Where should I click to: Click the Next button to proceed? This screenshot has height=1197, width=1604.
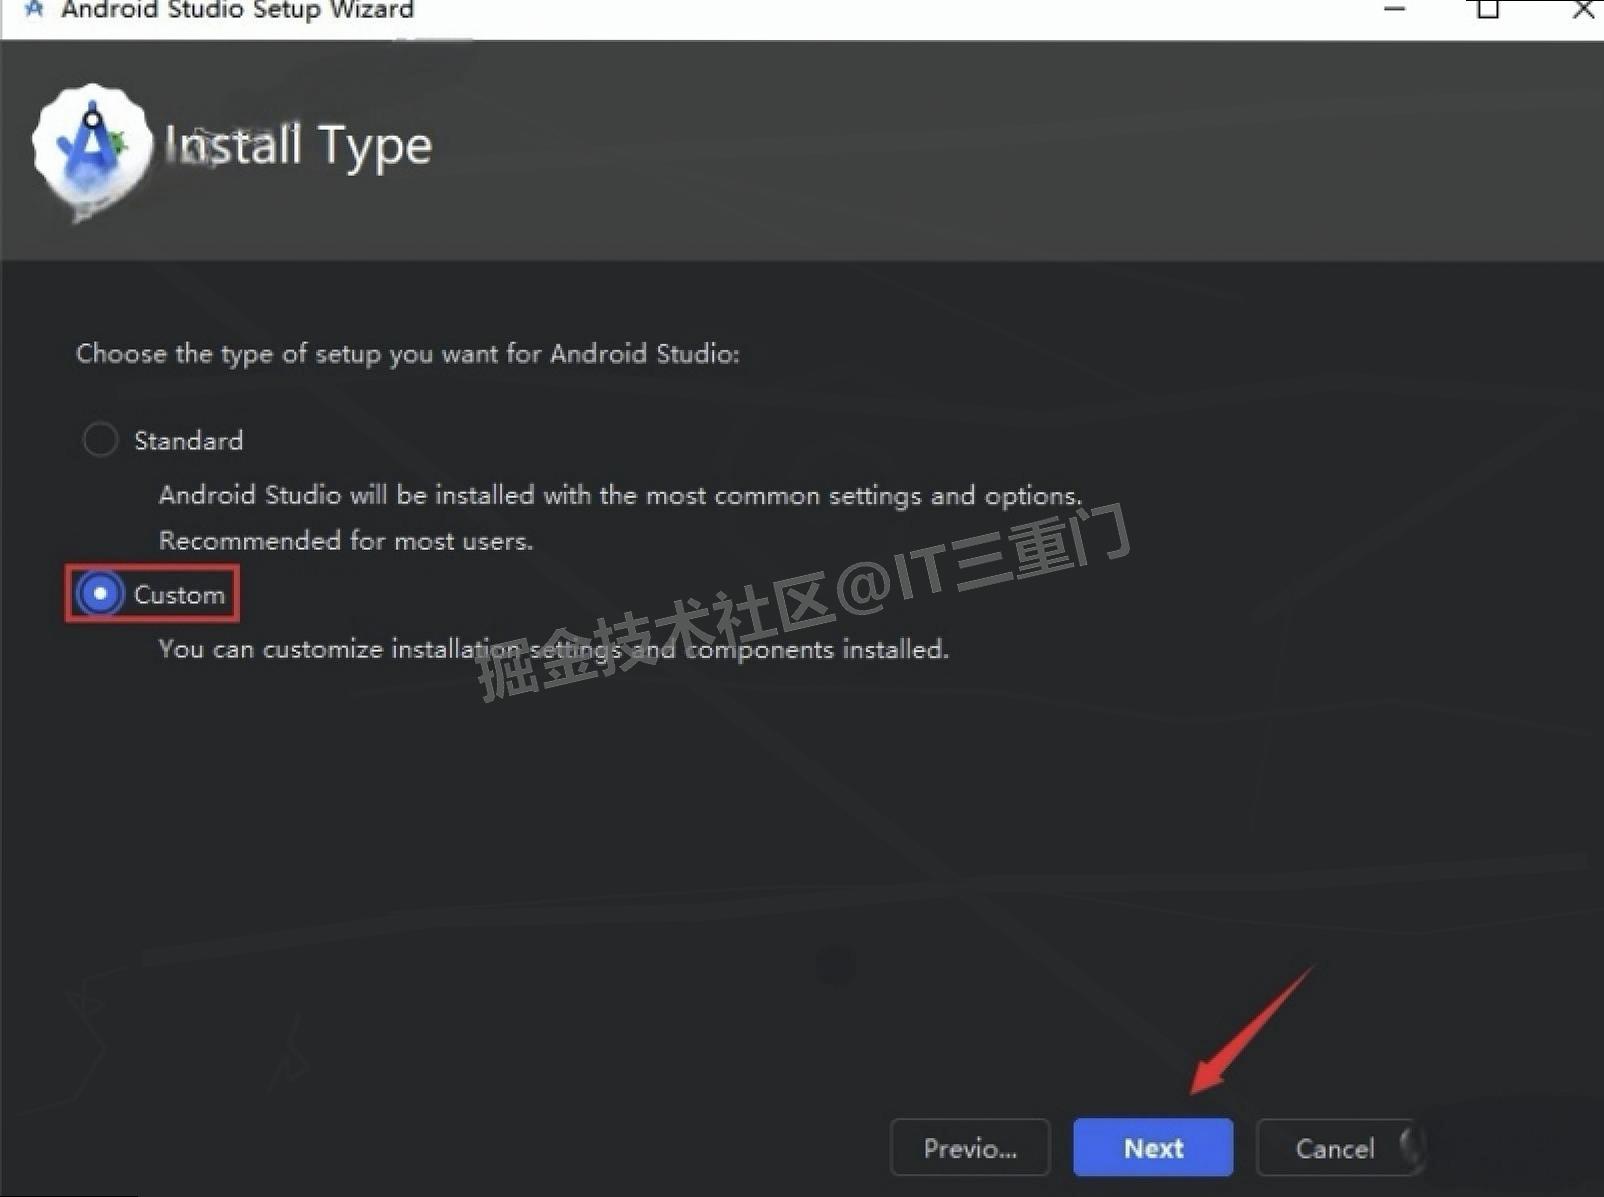1152,1147
